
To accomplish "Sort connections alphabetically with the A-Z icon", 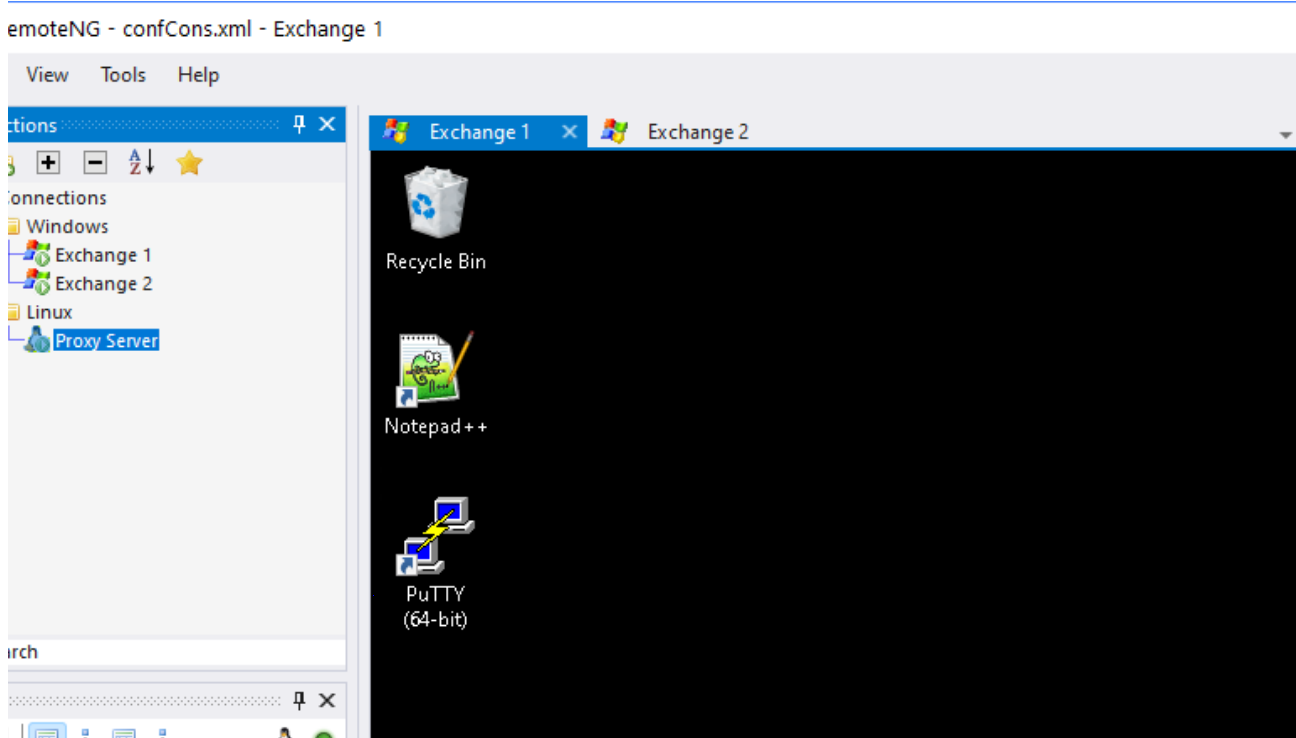I will point(140,162).
